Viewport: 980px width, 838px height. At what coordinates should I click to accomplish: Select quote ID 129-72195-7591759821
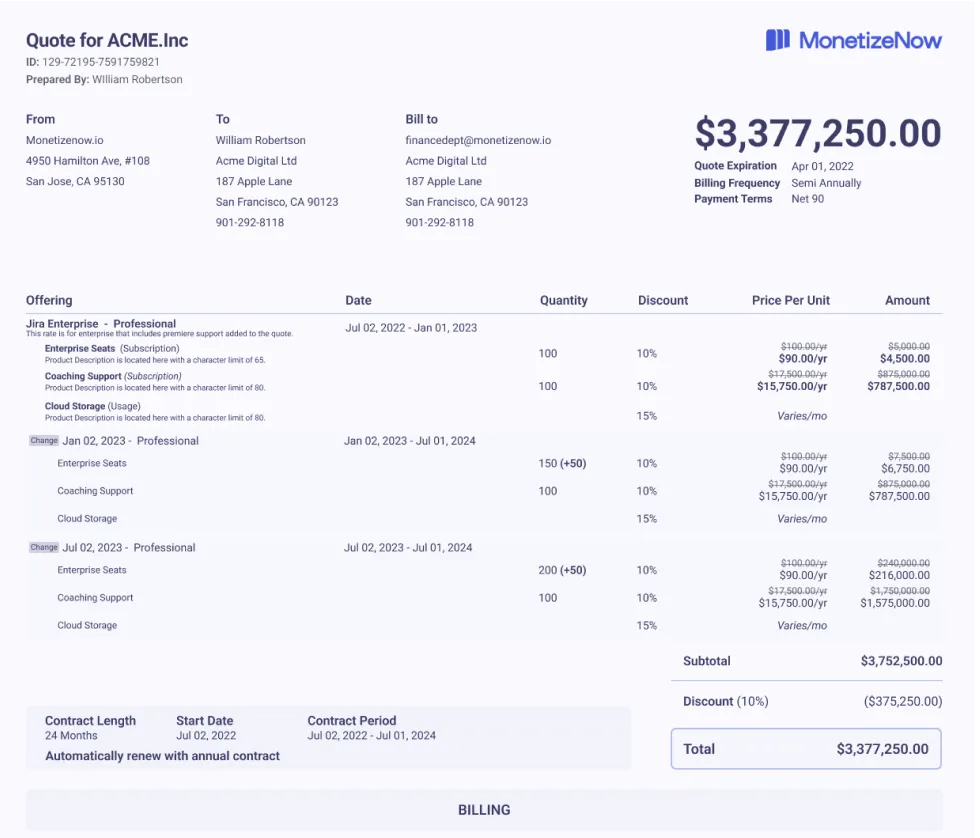point(101,62)
